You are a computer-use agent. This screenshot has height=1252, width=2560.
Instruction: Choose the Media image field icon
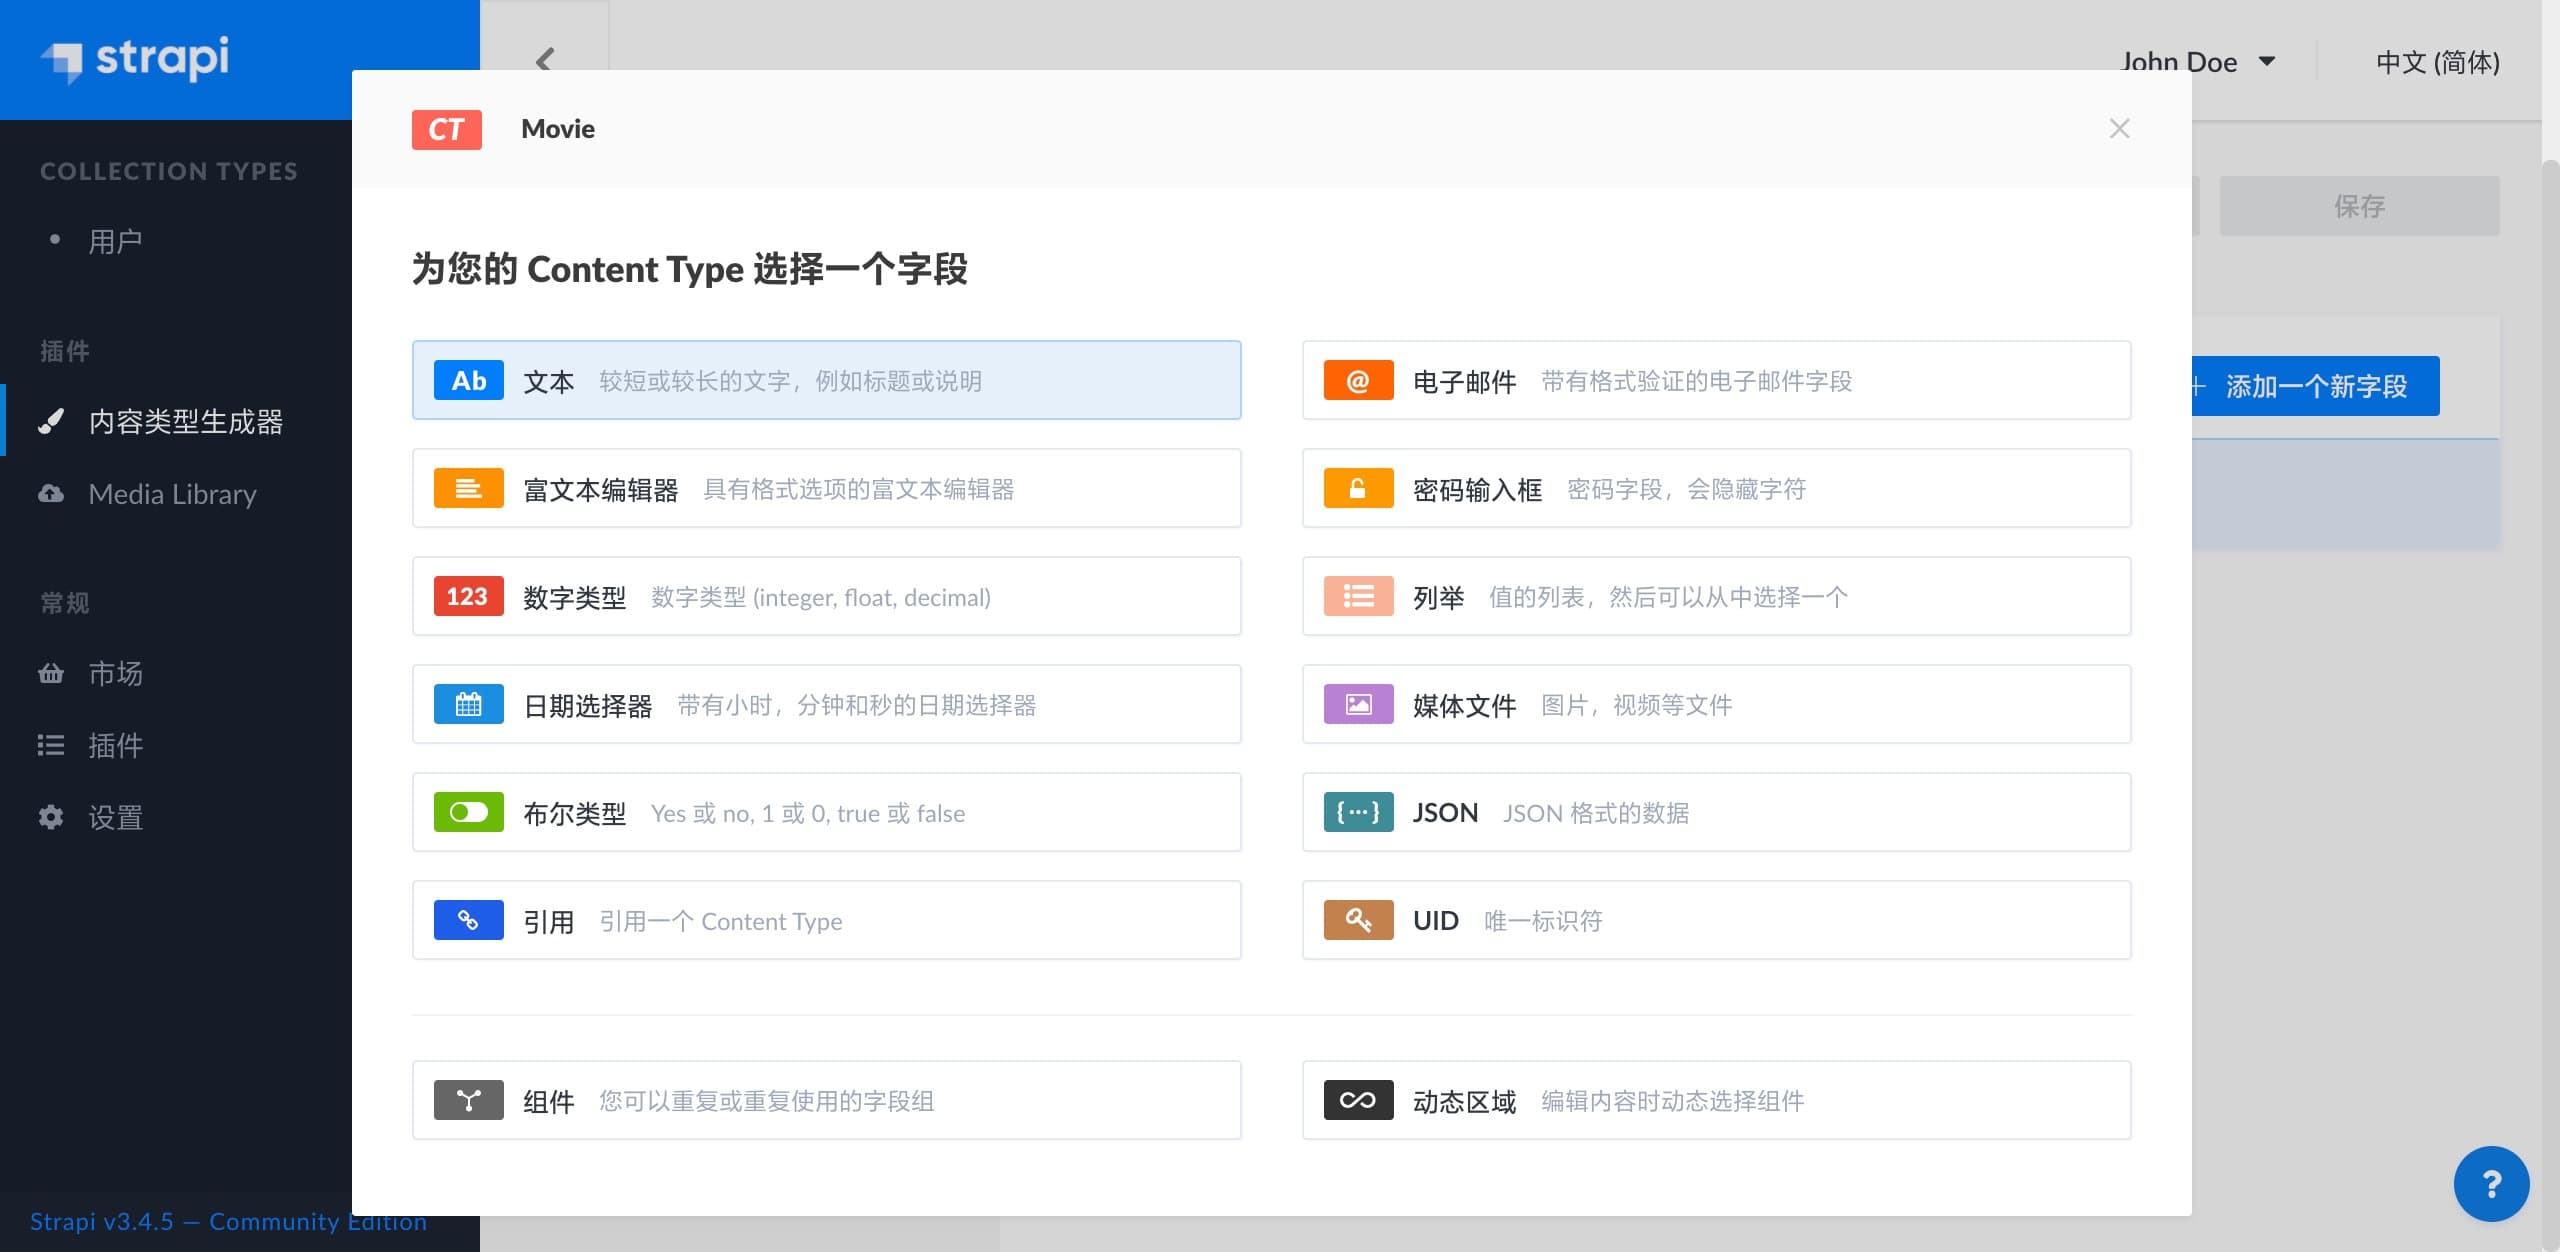pyautogui.click(x=1358, y=704)
